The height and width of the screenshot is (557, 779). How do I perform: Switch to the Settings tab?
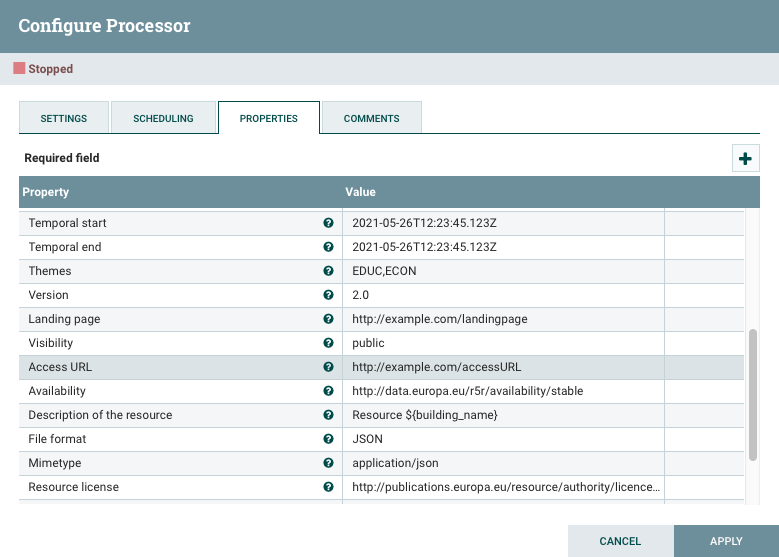point(64,118)
